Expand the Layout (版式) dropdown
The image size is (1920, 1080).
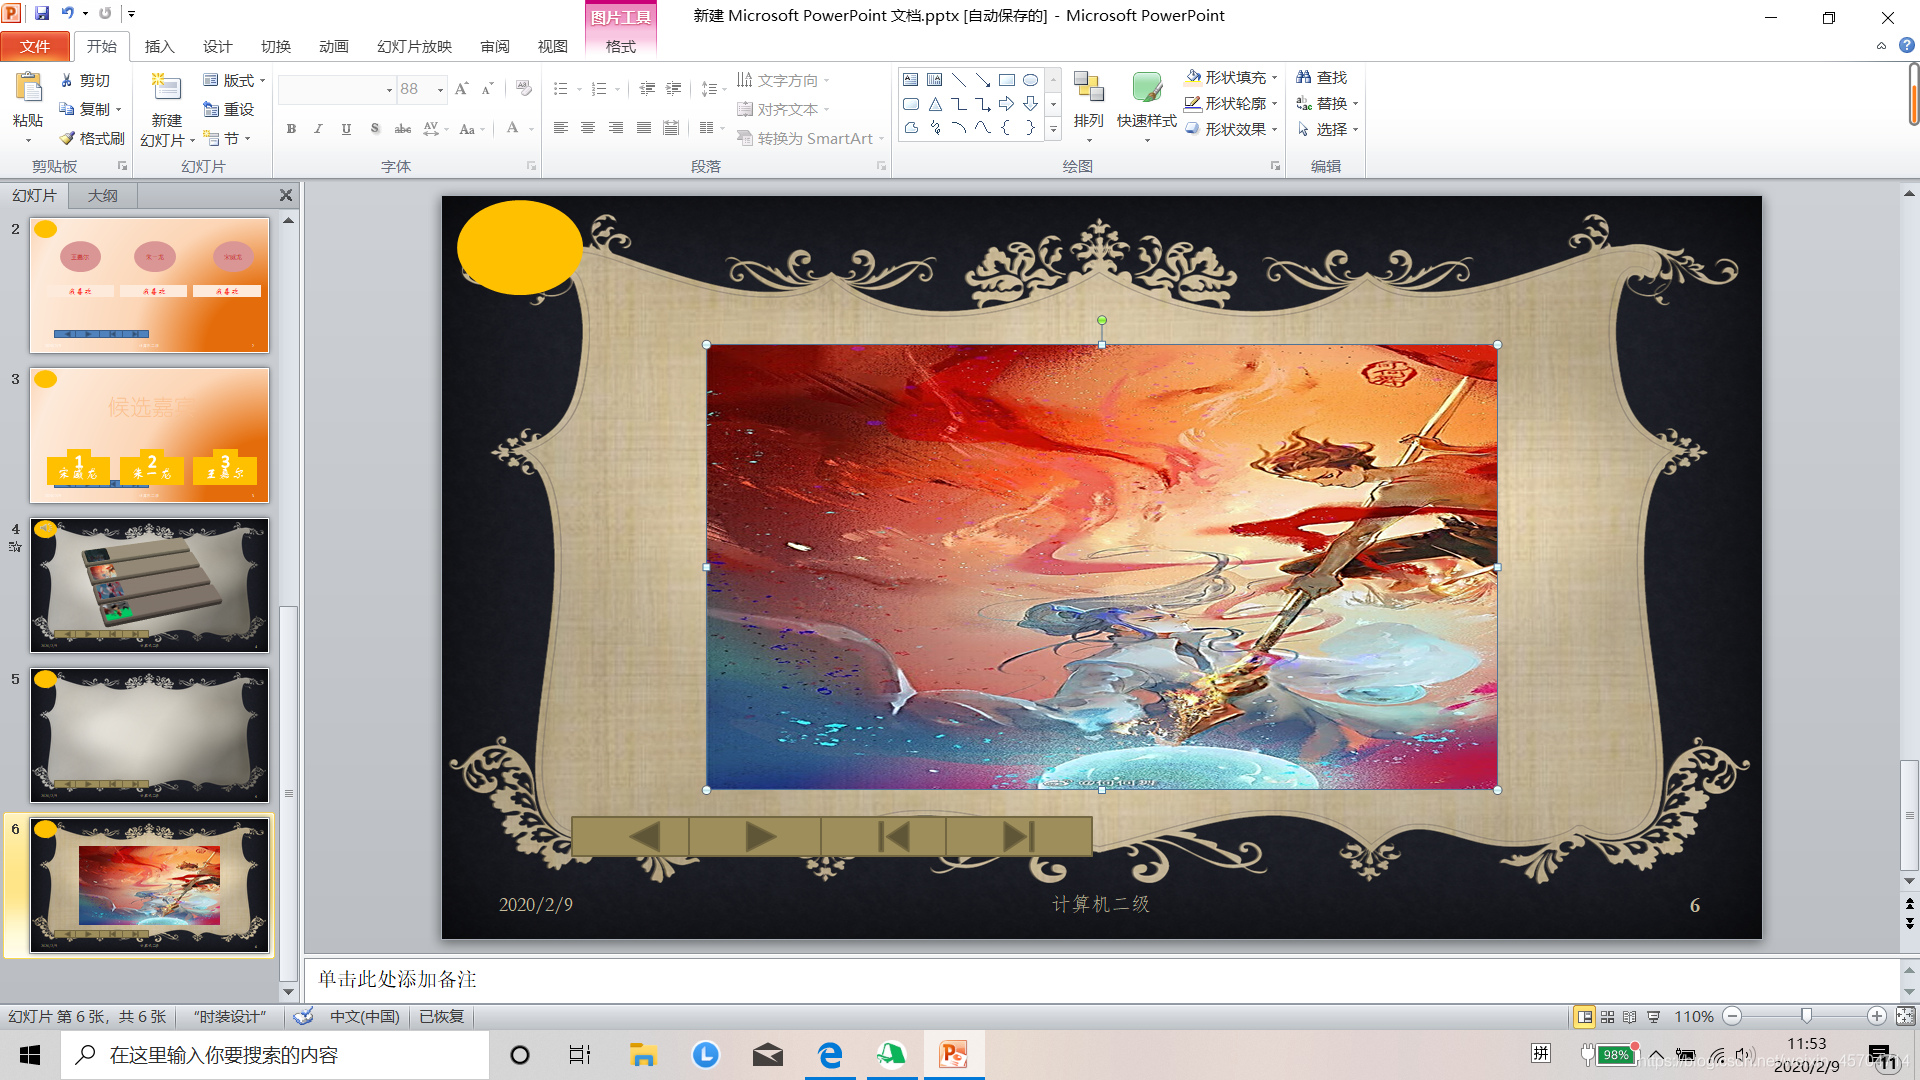[x=262, y=80]
